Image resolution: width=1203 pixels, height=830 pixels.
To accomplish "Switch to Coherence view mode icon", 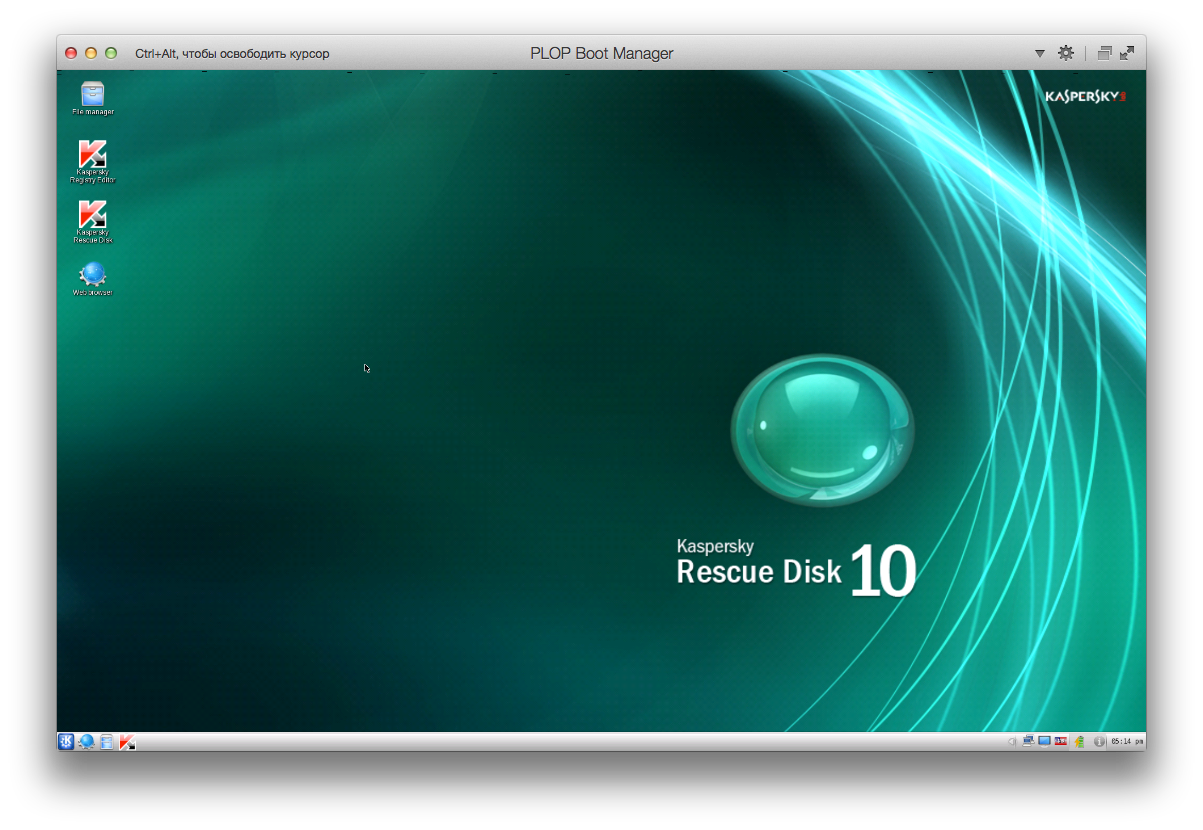I will coord(1104,53).
